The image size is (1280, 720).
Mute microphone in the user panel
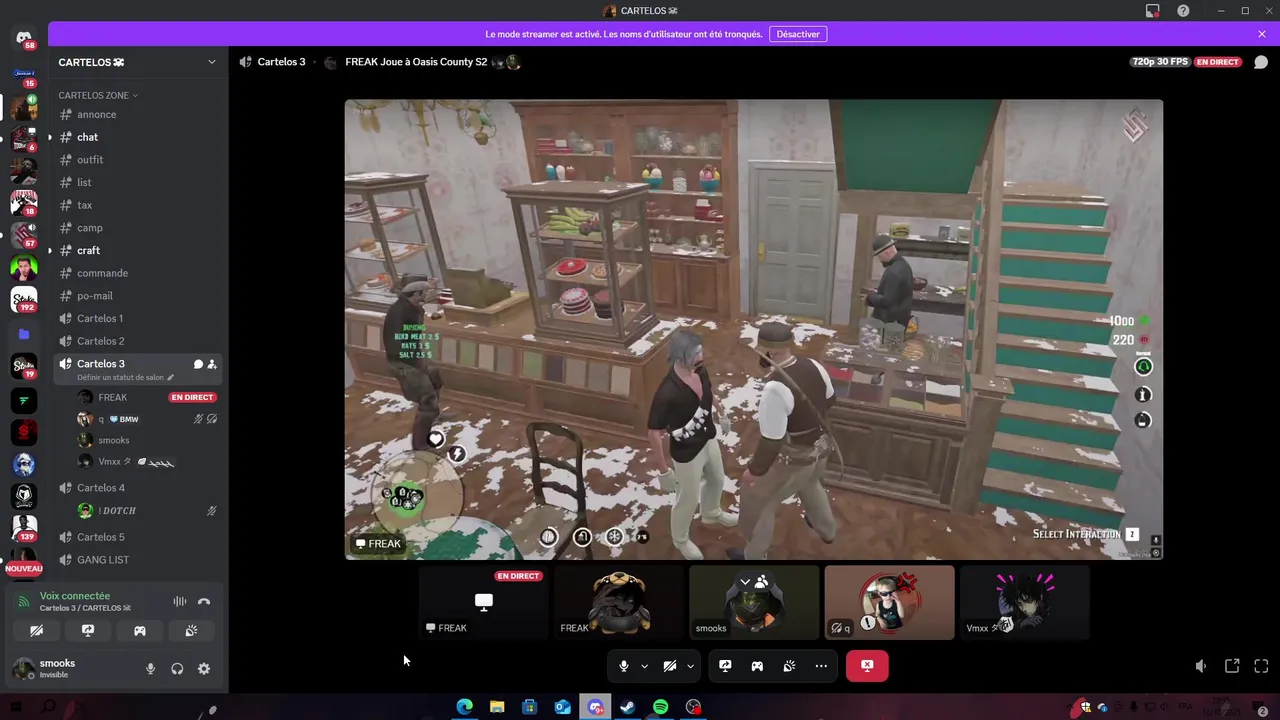[151, 669]
